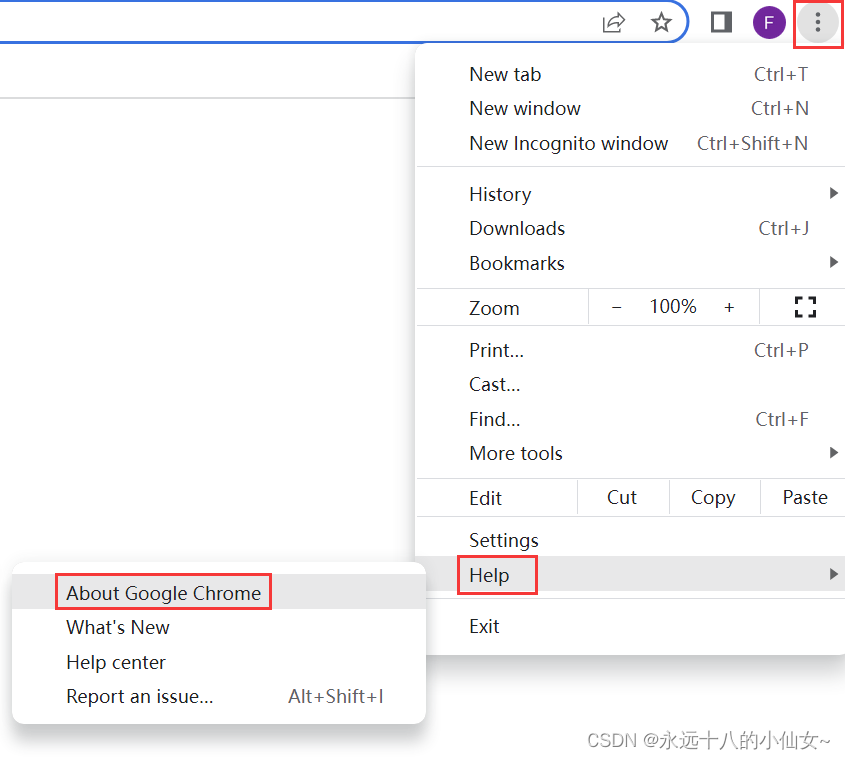
Task: Increase zoom with the plus button
Action: click(729, 307)
